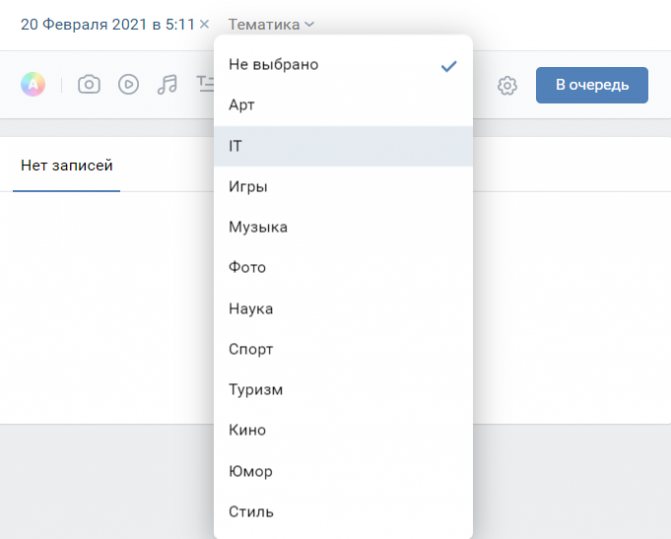This screenshot has width=671, height=539.
Task: Select the checked Не выбрано option
Action: 343,65
